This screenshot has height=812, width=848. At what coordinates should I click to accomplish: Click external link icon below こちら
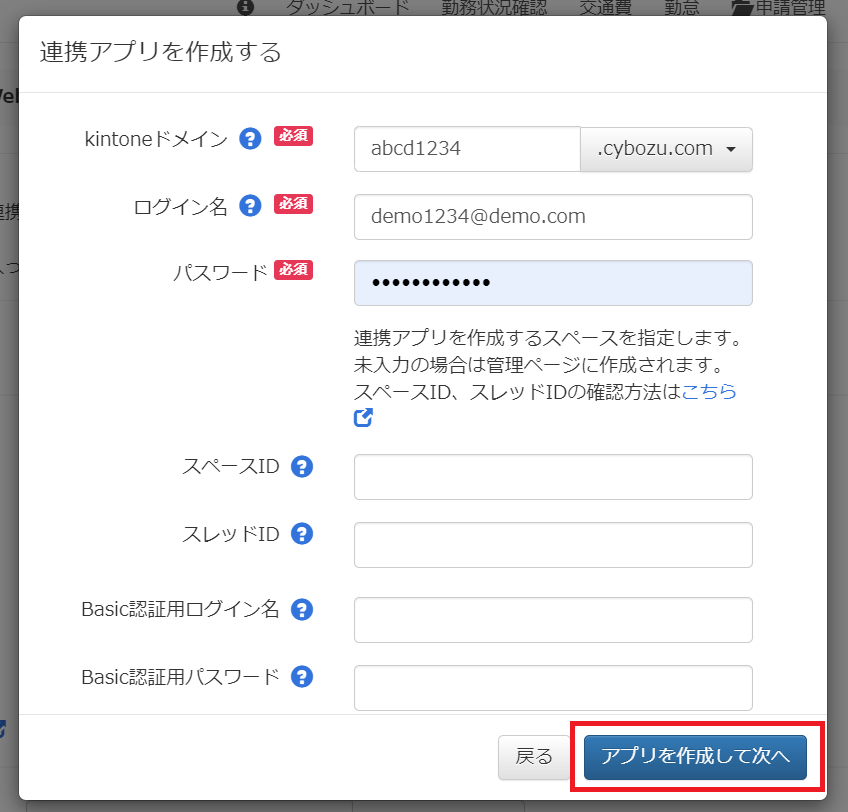[363, 418]
